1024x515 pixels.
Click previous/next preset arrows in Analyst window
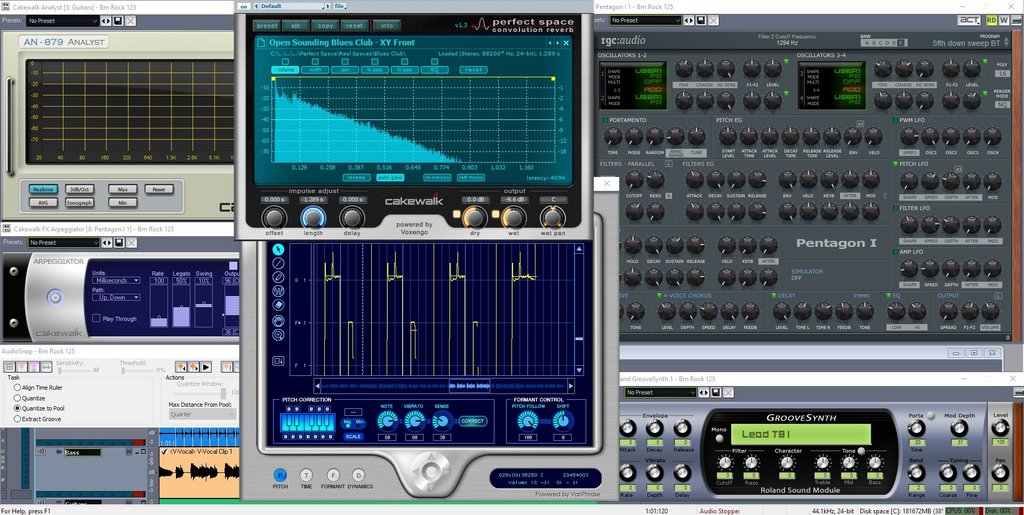[x=106, y=21]
